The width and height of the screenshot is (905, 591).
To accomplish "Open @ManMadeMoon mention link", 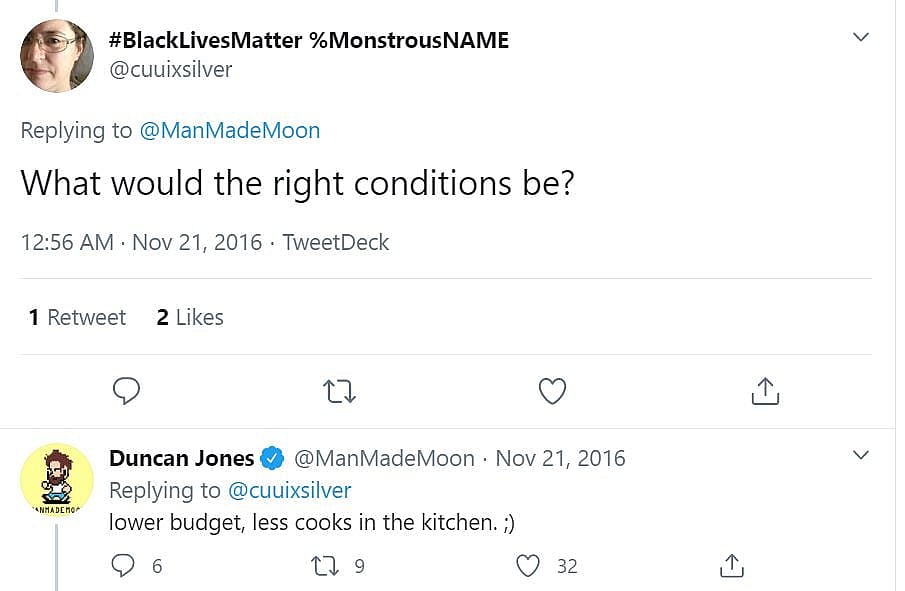I will pos(229,130).
